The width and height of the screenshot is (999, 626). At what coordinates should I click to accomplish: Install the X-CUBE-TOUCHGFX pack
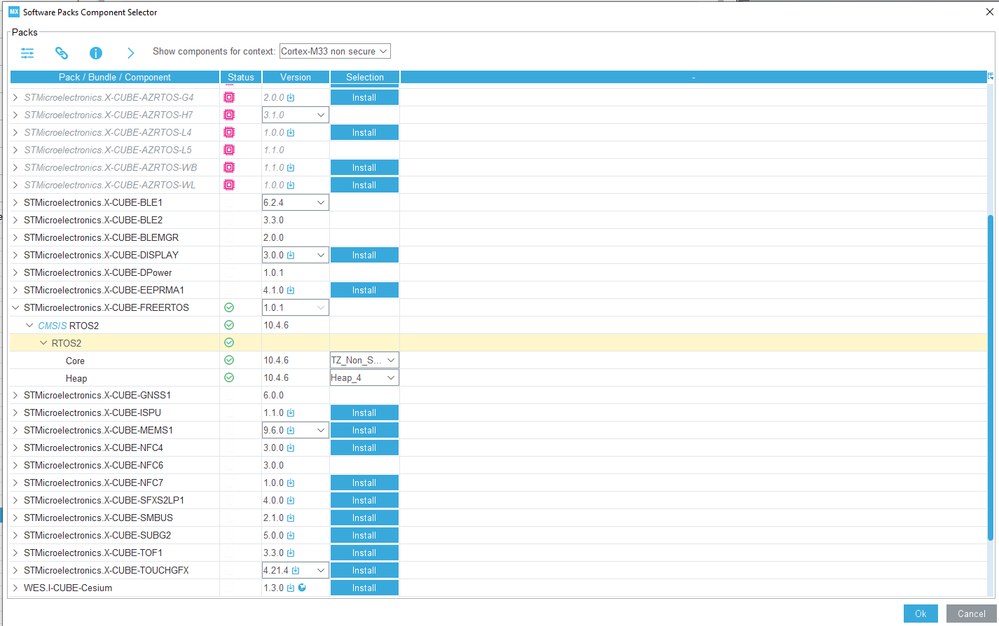(x=364, y=571)
